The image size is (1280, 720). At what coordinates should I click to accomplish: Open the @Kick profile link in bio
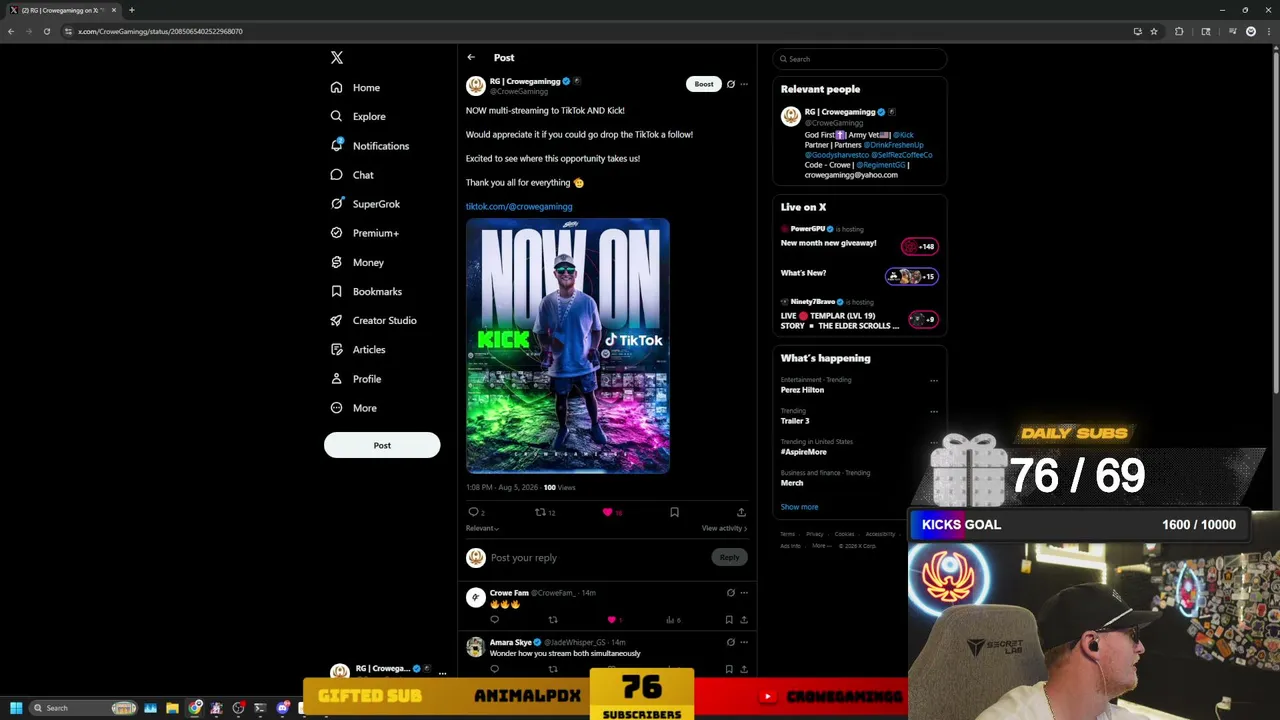(x=903, y=135)
